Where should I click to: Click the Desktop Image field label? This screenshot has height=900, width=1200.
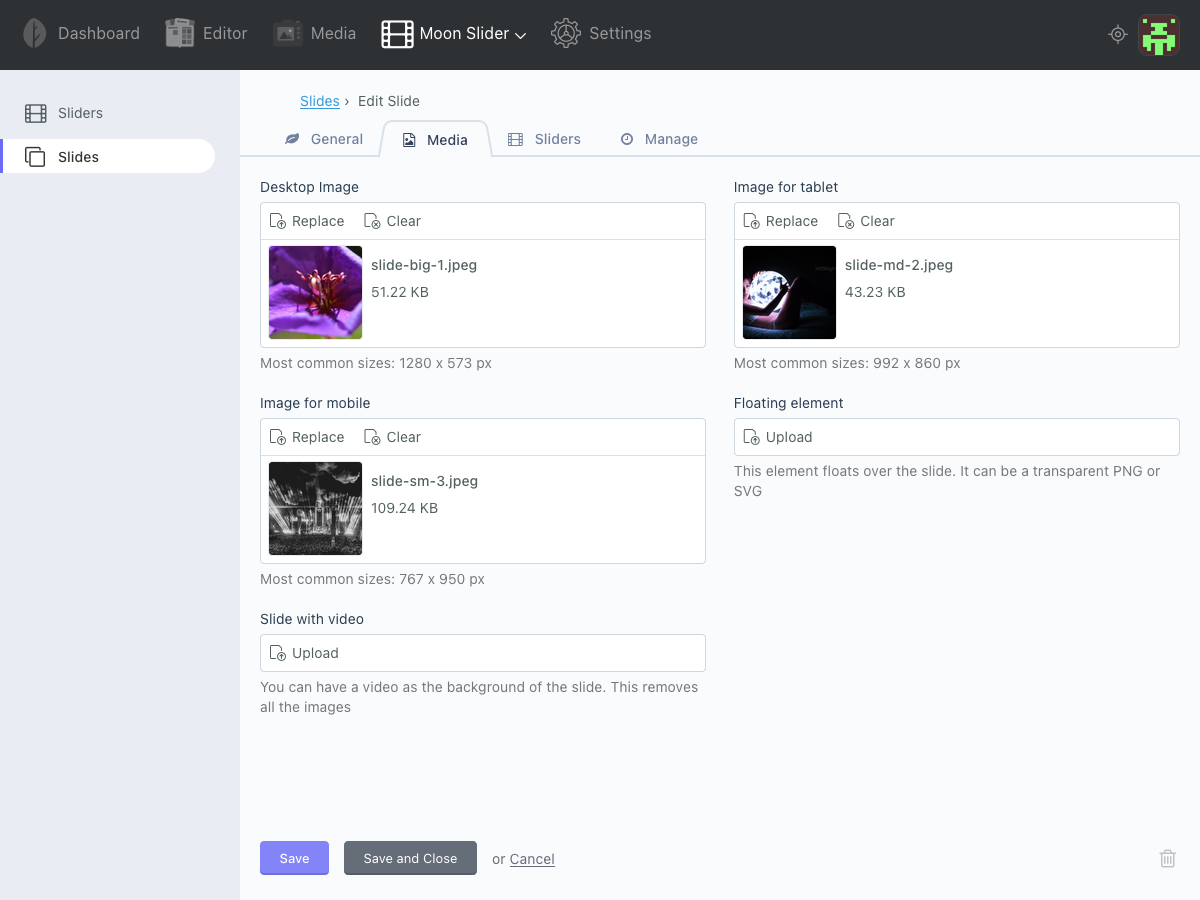point(309,187)
